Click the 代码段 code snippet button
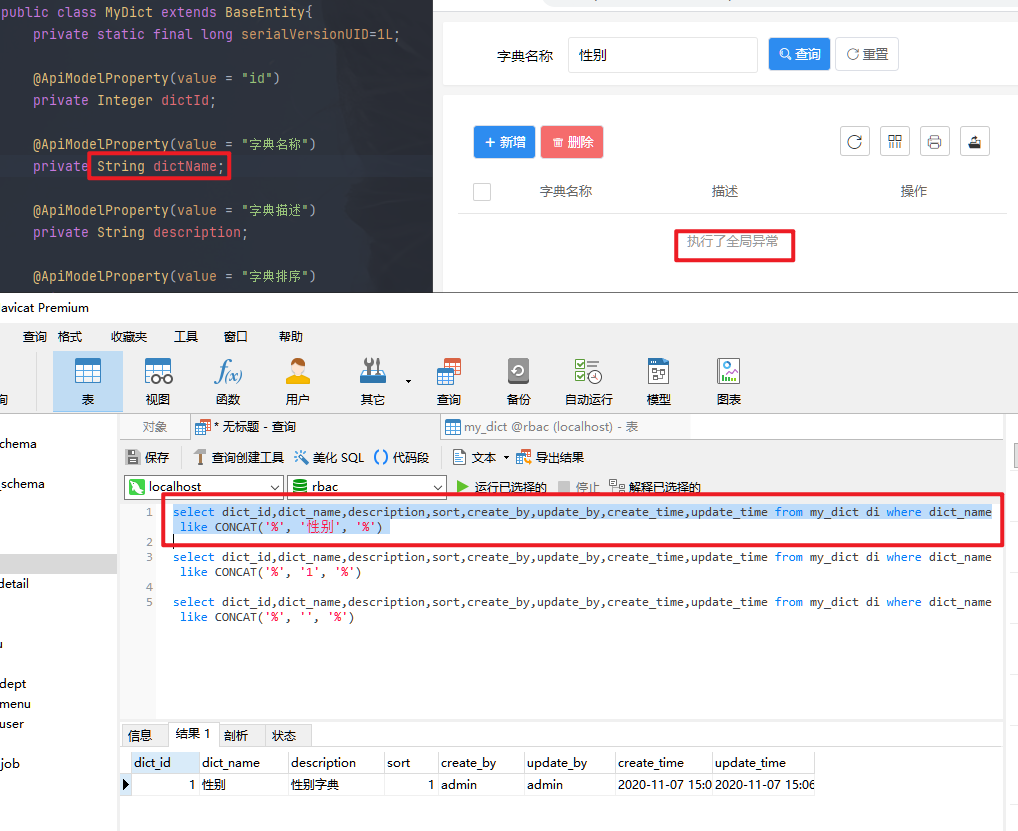 coord(402,457)
